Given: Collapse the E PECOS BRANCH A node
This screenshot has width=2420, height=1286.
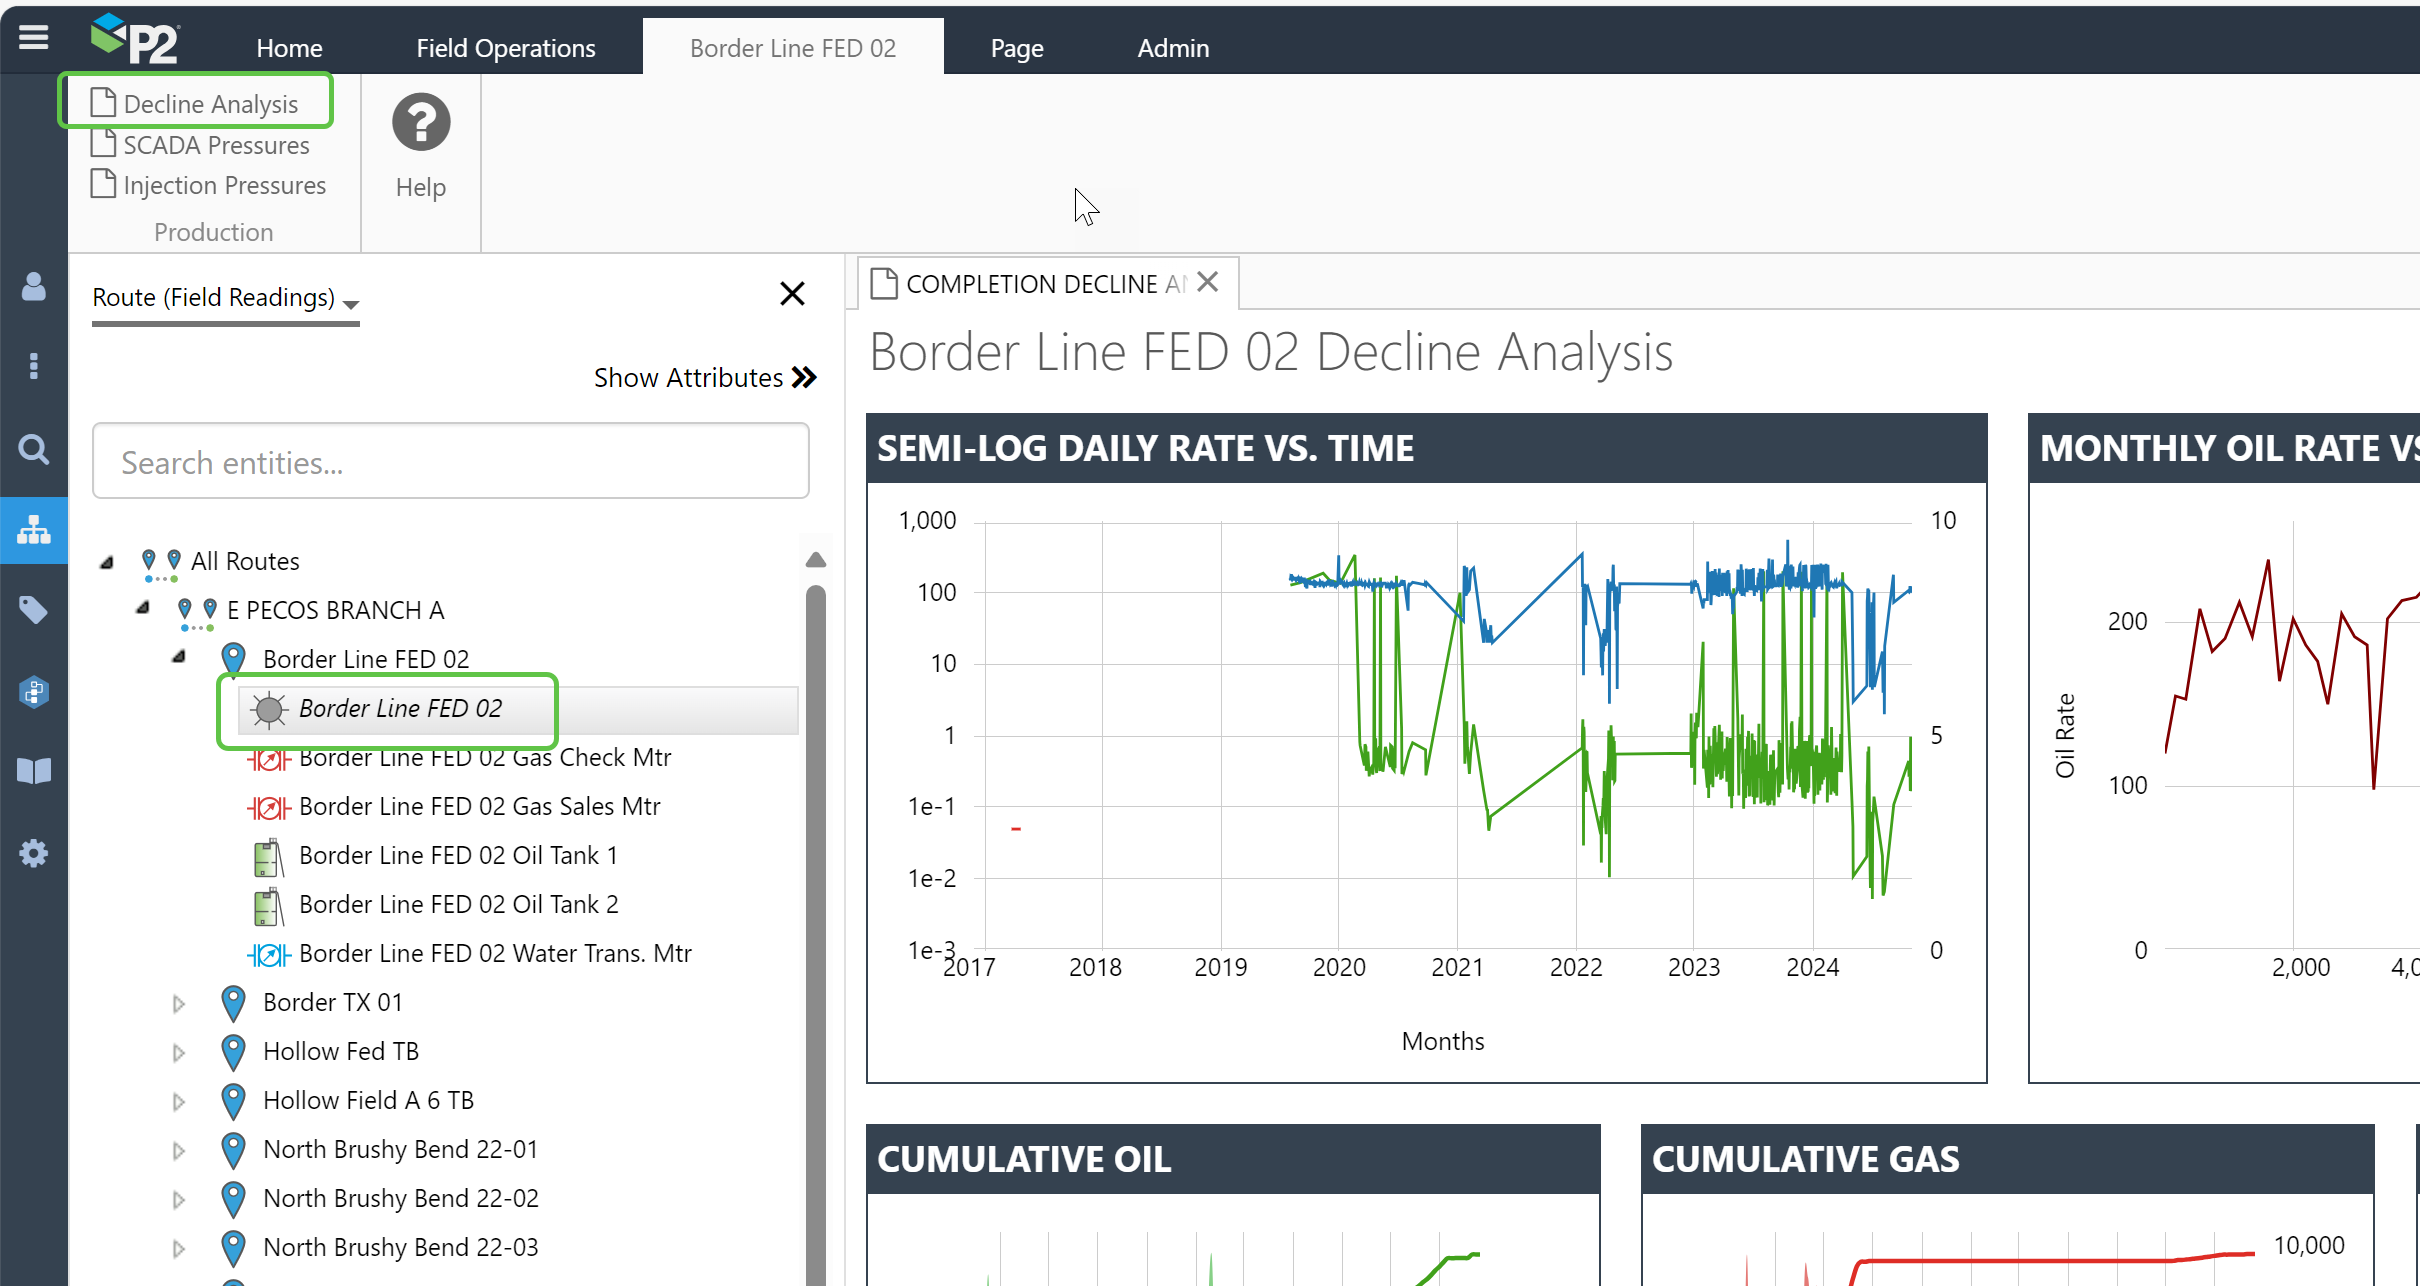Looking at the screenshot, I should pos(143,608).
